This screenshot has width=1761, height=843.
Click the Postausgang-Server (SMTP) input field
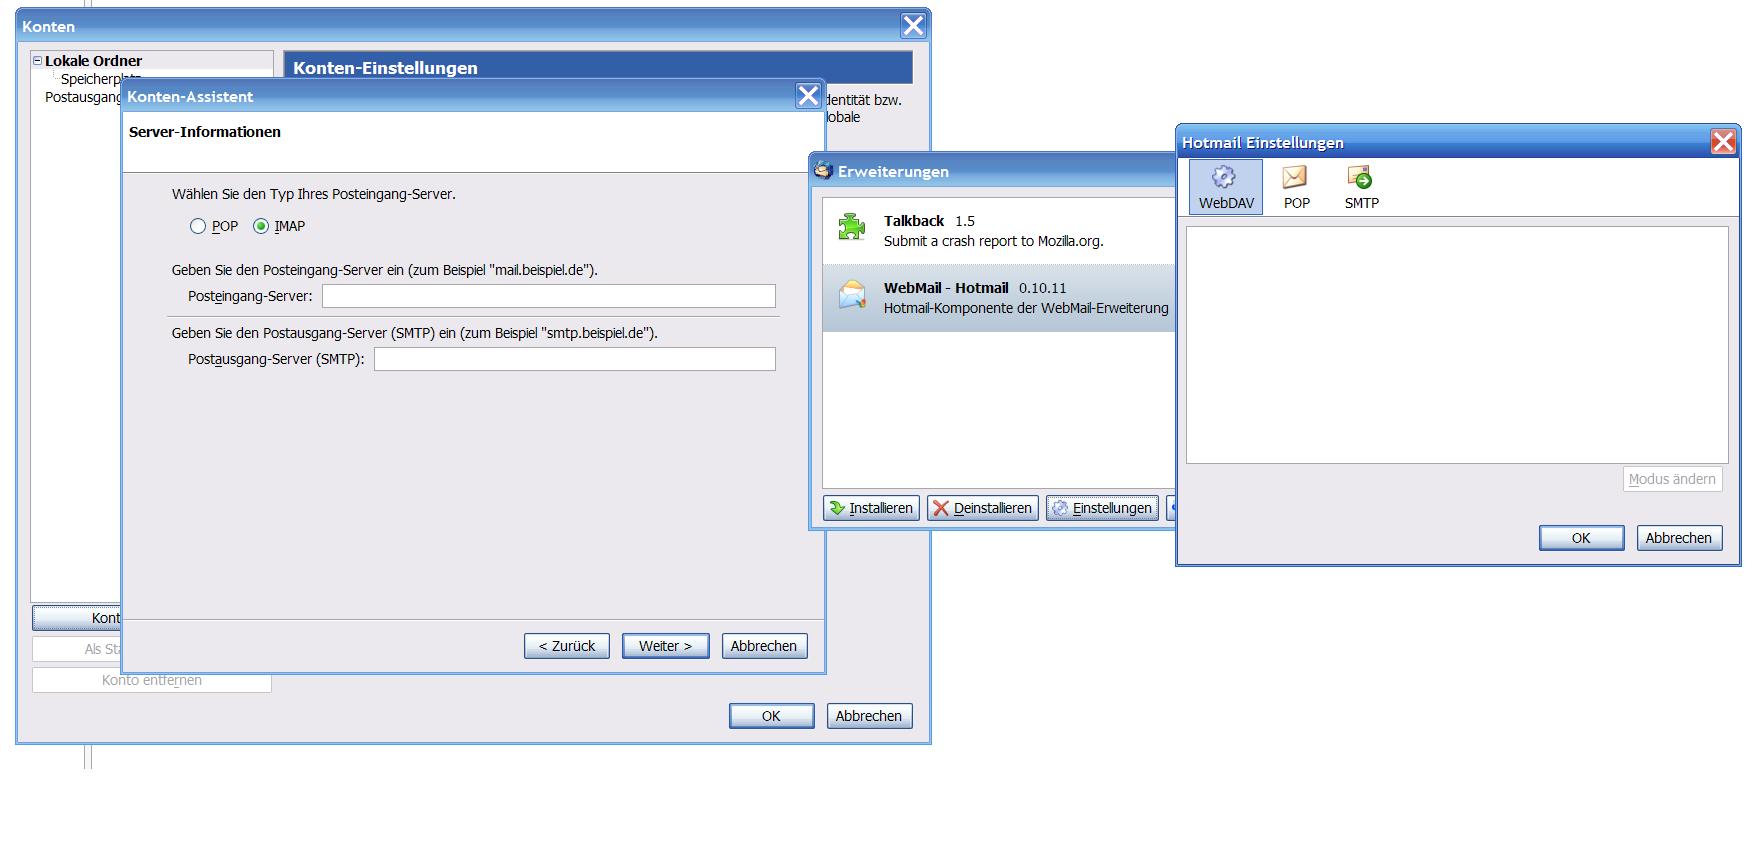click(x=574, y=359)
